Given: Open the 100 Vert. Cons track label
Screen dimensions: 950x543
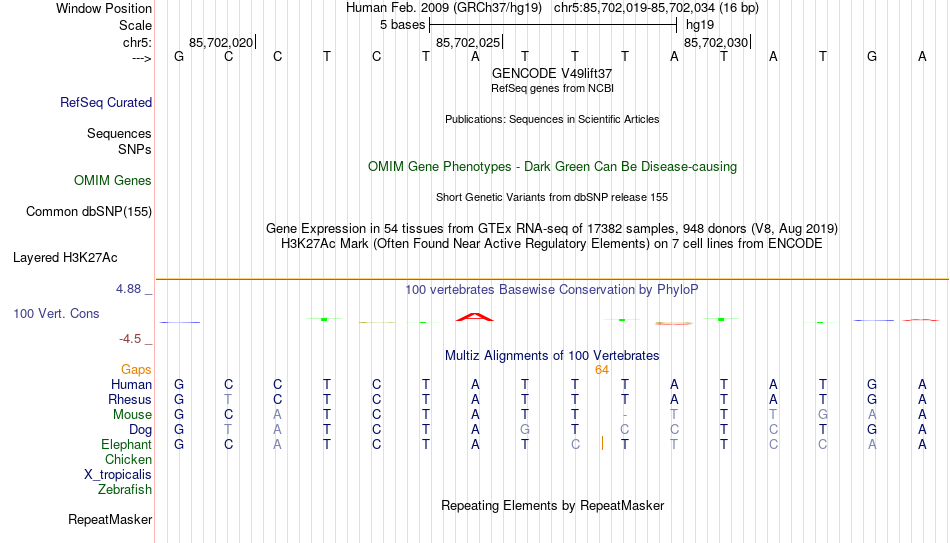Looking at the screenshot, I should [56, 313].
